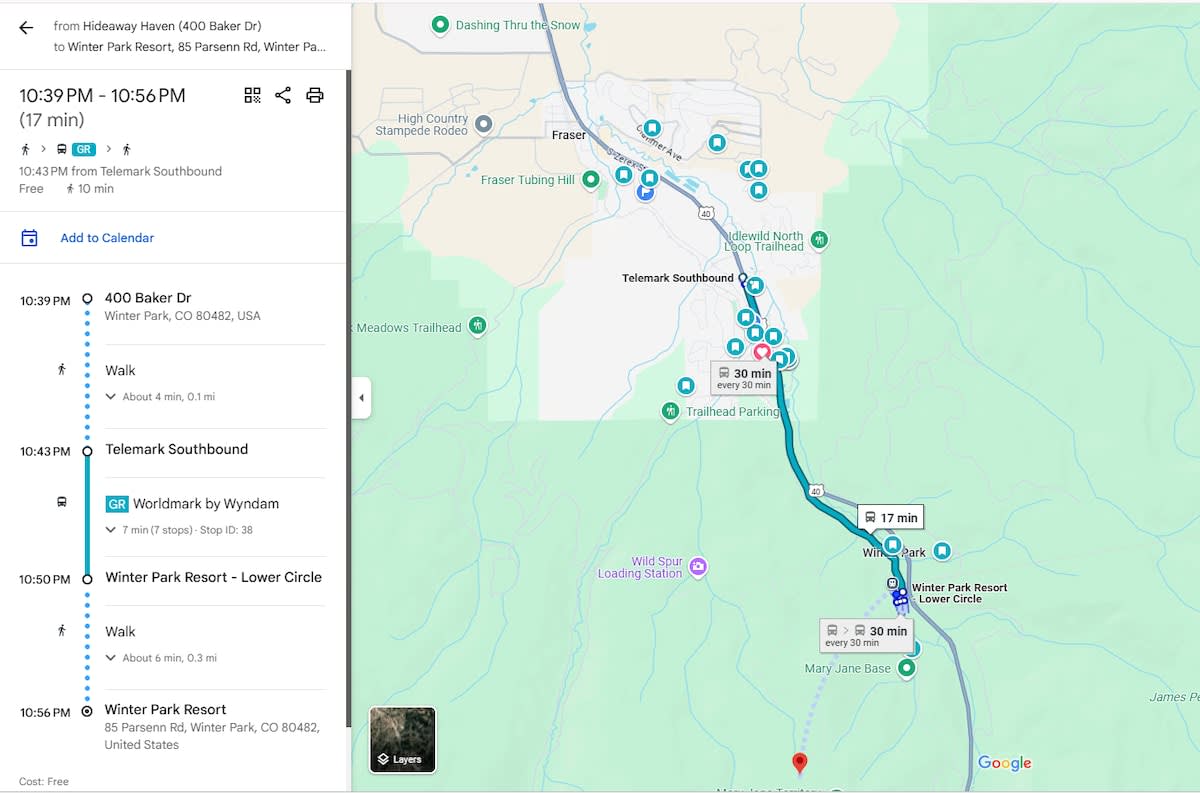This screenshot has width=1200, height=793.
Task: Open the QR code send-to-phone icon
Action: (252, 95)
